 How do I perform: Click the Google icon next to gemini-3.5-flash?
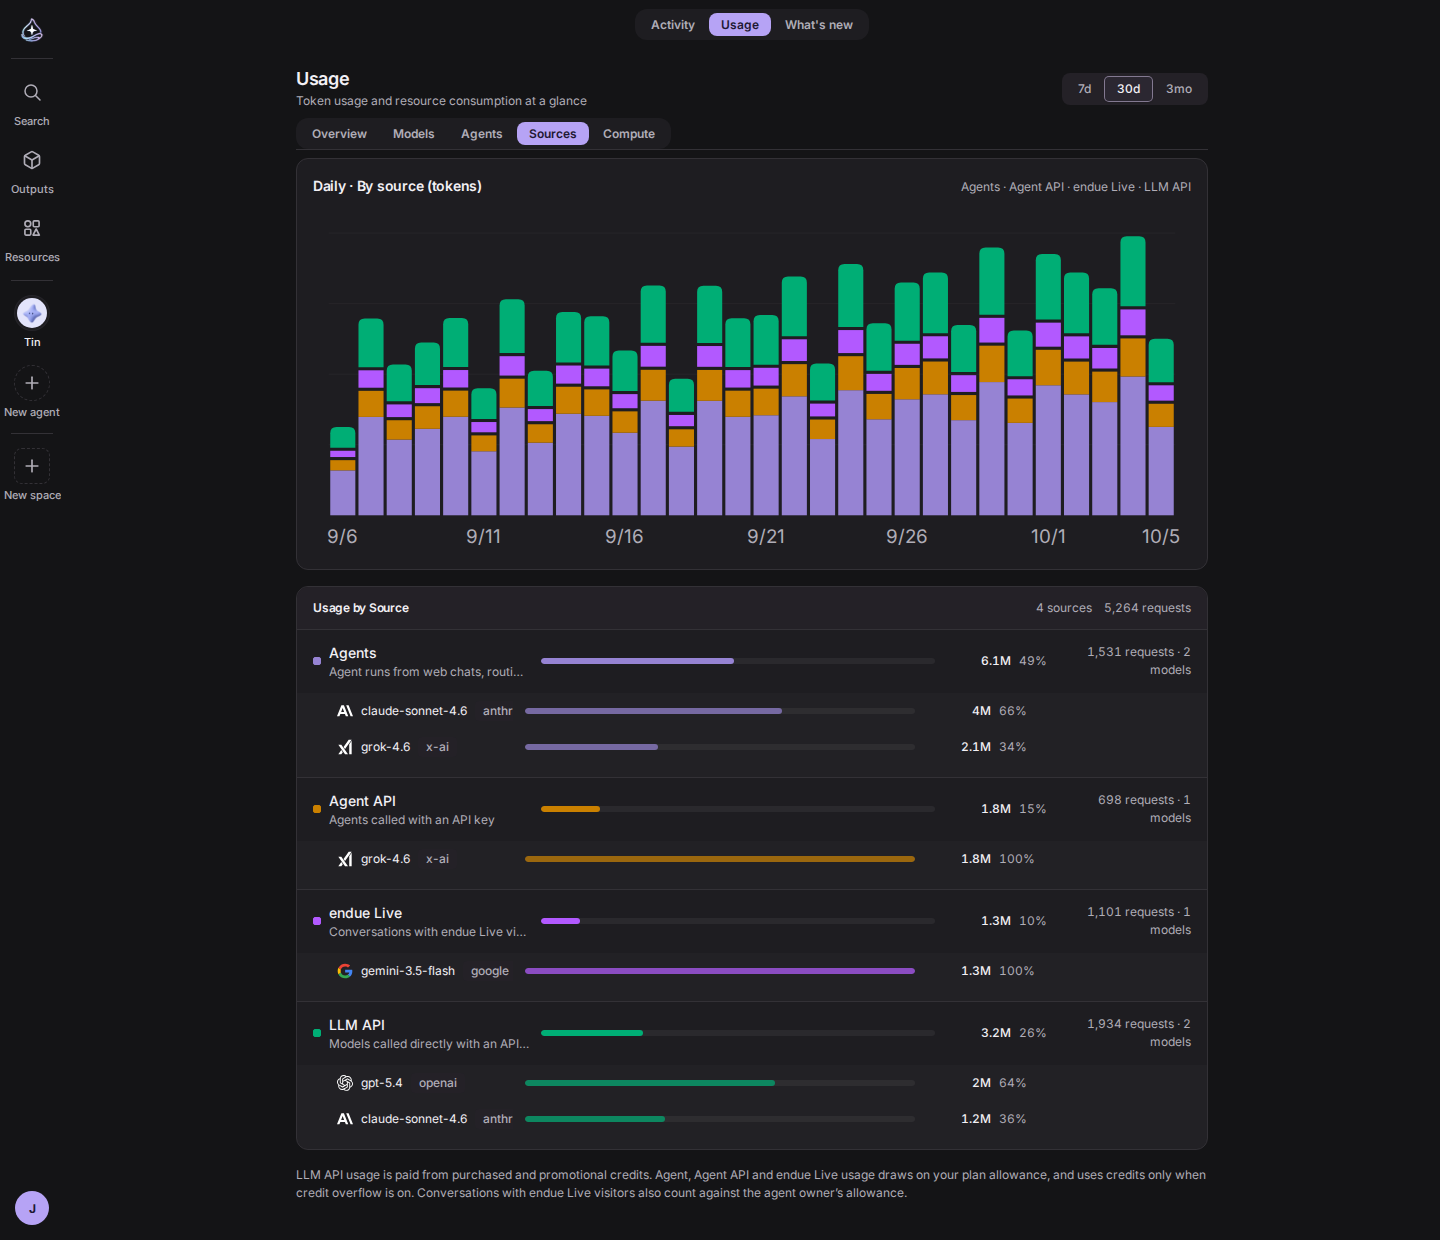click(x=345, y=971)
